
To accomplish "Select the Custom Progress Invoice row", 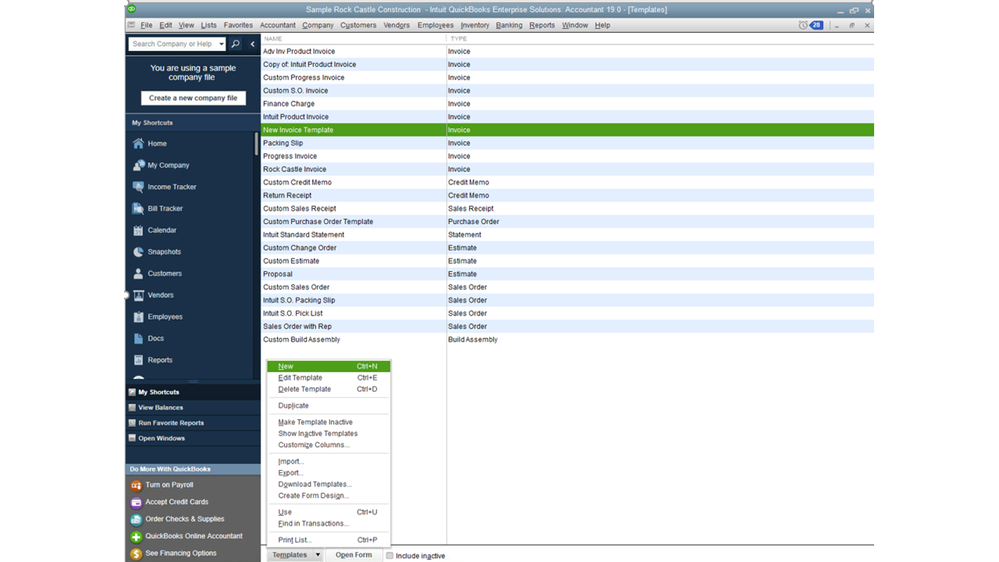I will coord(567,78).
